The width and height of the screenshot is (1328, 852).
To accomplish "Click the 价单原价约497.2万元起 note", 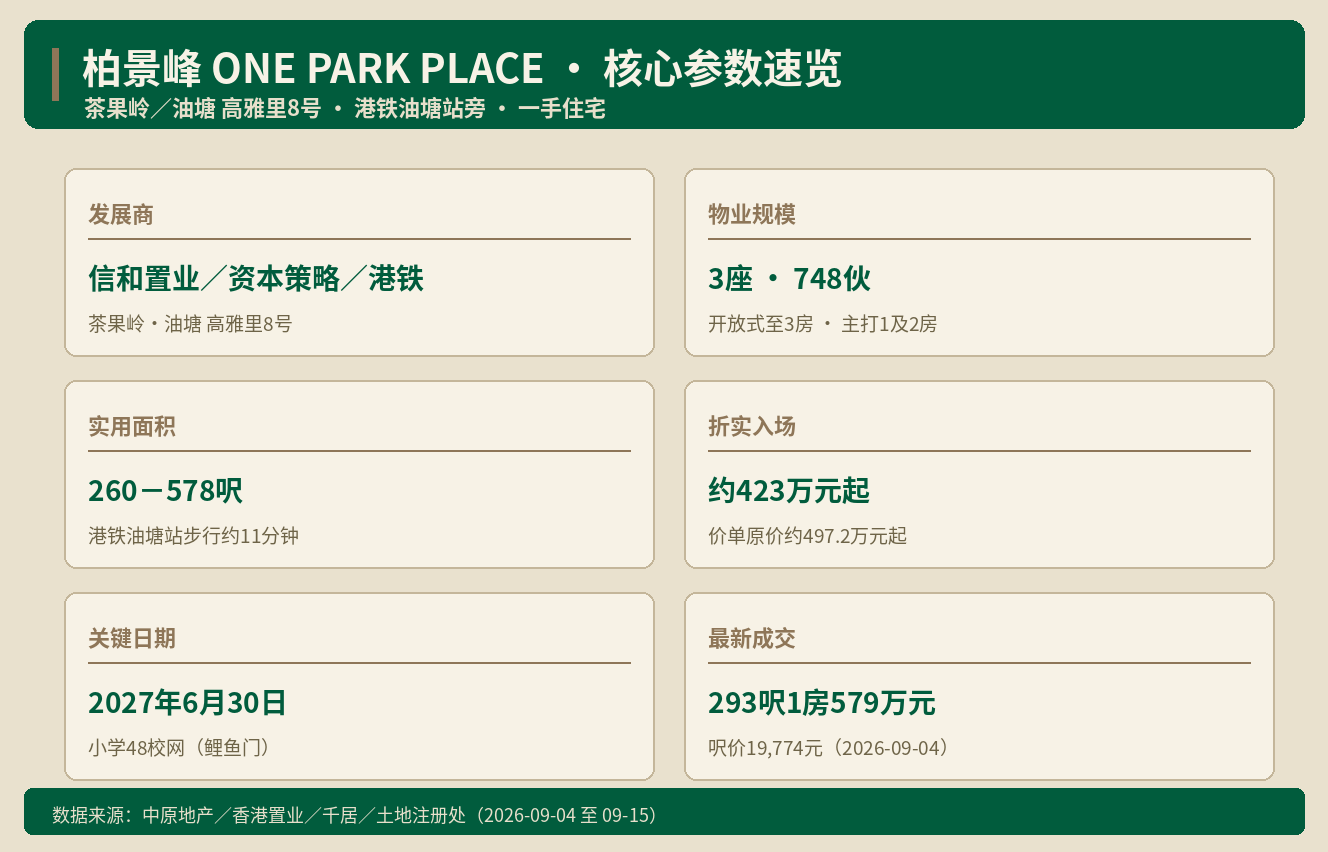I will click(807, 536).
